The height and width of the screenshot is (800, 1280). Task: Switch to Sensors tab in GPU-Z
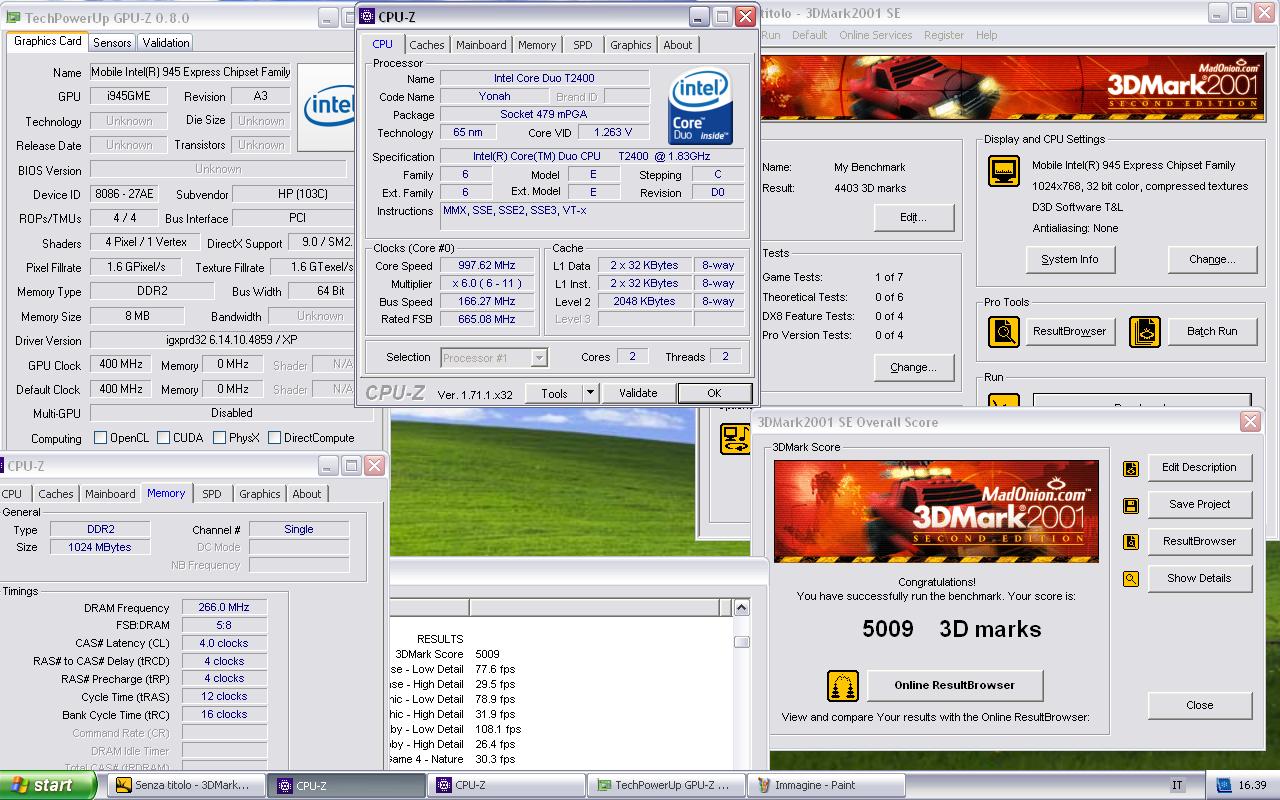112,43
